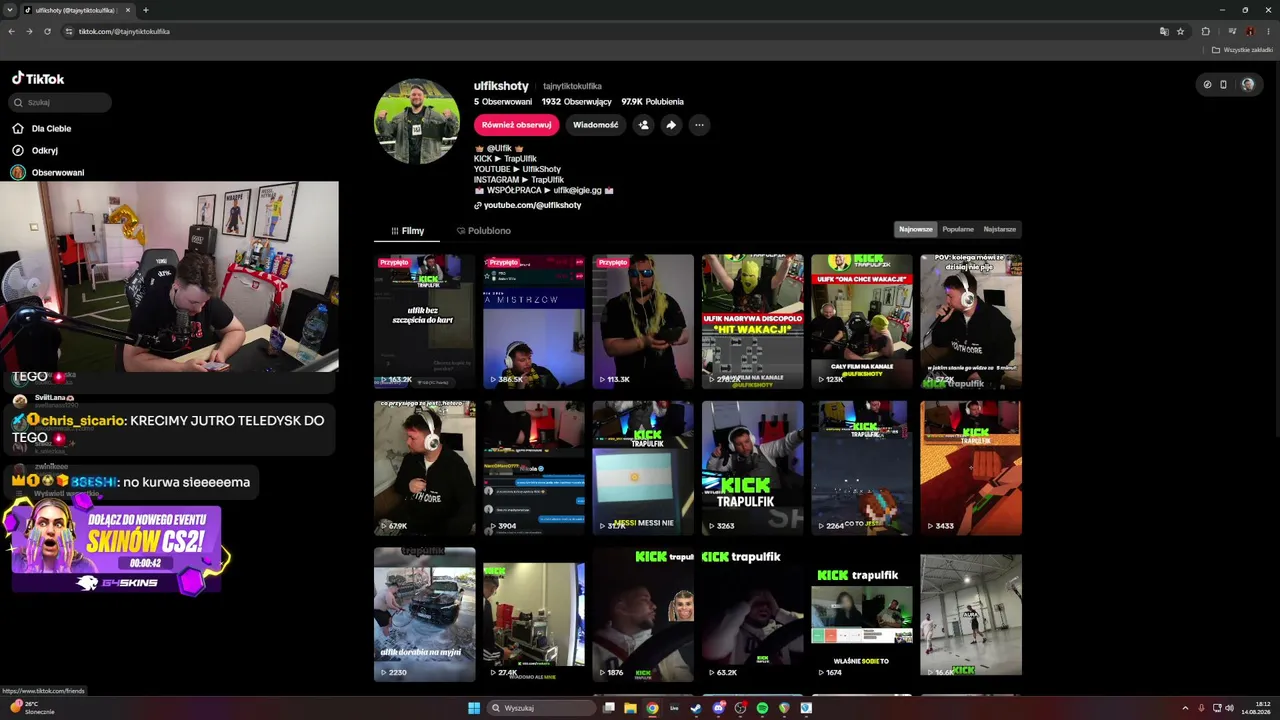Open the pinned video with 113.3K views

coord(643,321)
